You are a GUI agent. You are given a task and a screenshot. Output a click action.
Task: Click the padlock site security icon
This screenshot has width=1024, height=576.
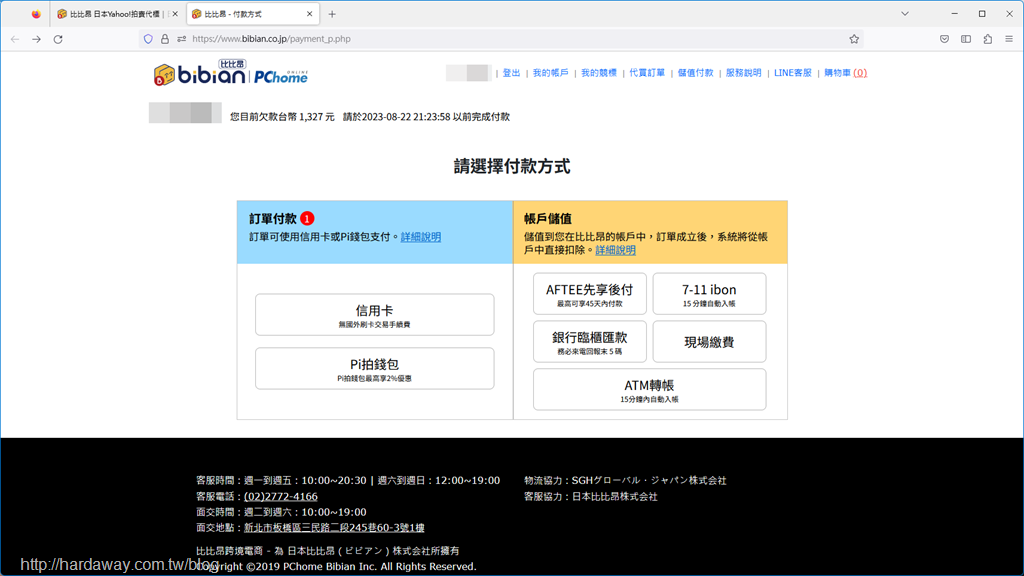[x=165, y=39]
